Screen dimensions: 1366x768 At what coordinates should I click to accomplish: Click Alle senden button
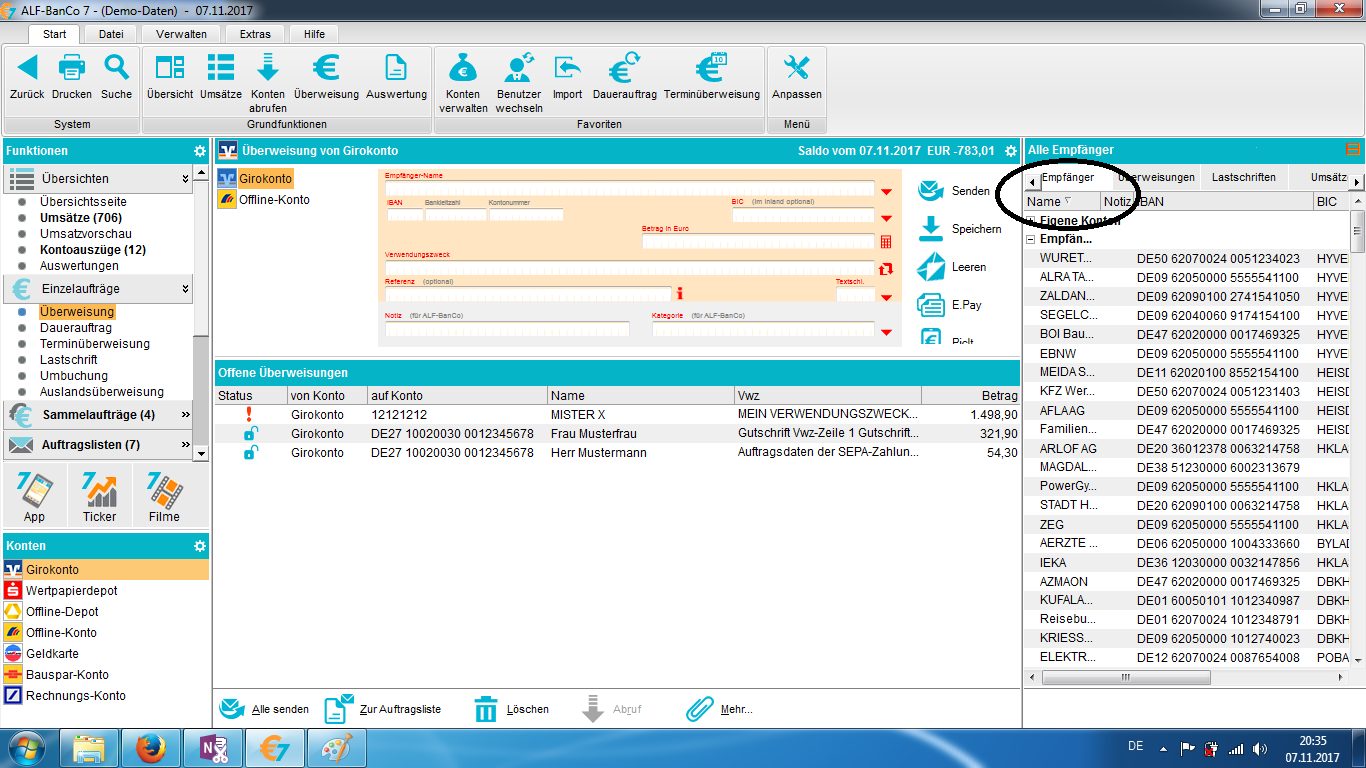[264, 709]
